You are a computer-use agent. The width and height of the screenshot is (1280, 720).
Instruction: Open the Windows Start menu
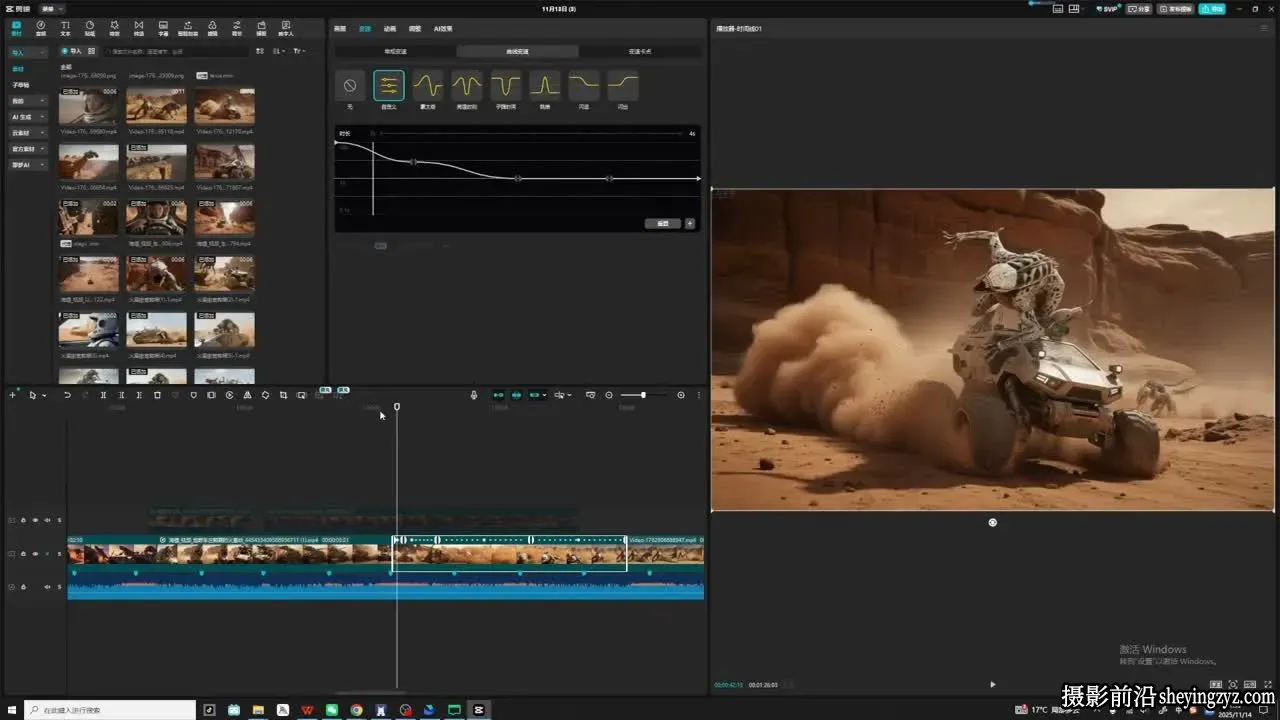[12, 710]
